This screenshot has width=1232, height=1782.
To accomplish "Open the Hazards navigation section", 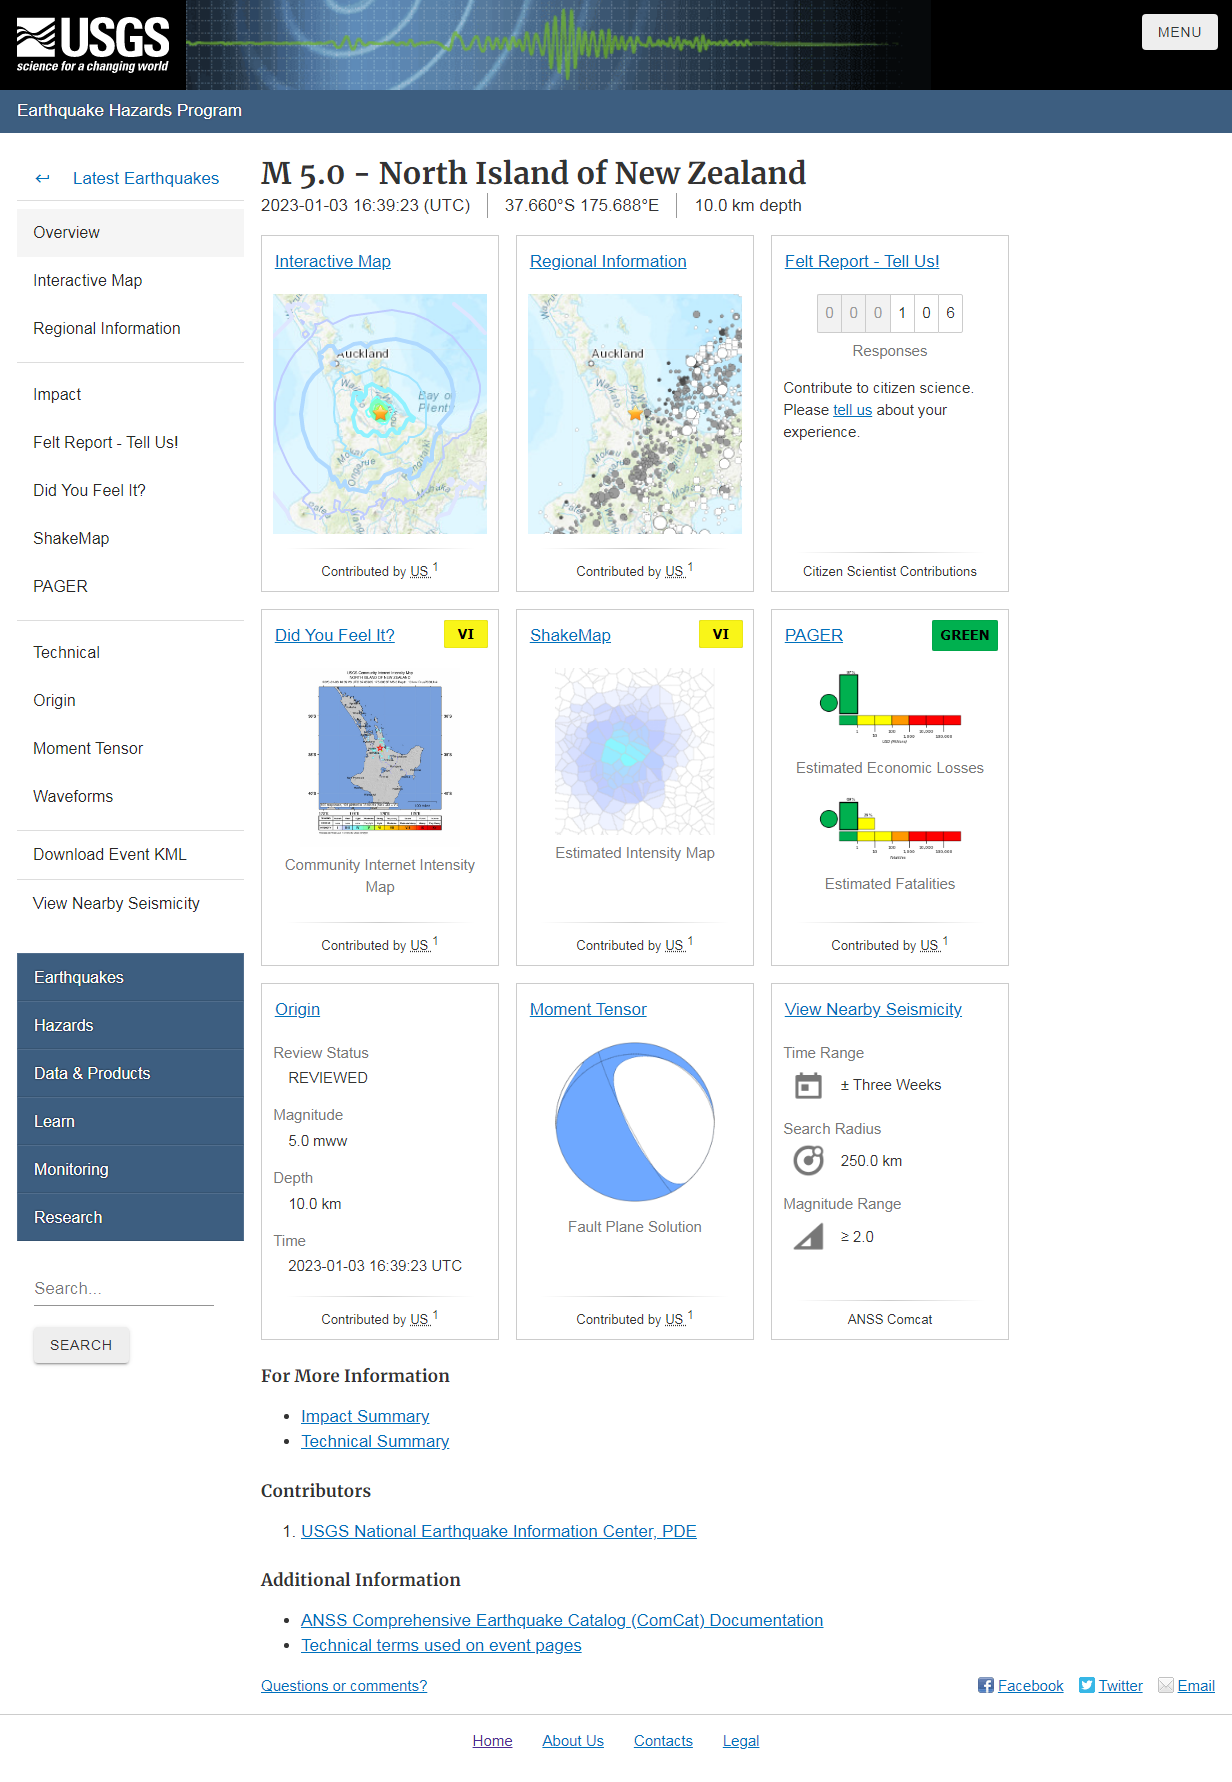I will 130,1025.
